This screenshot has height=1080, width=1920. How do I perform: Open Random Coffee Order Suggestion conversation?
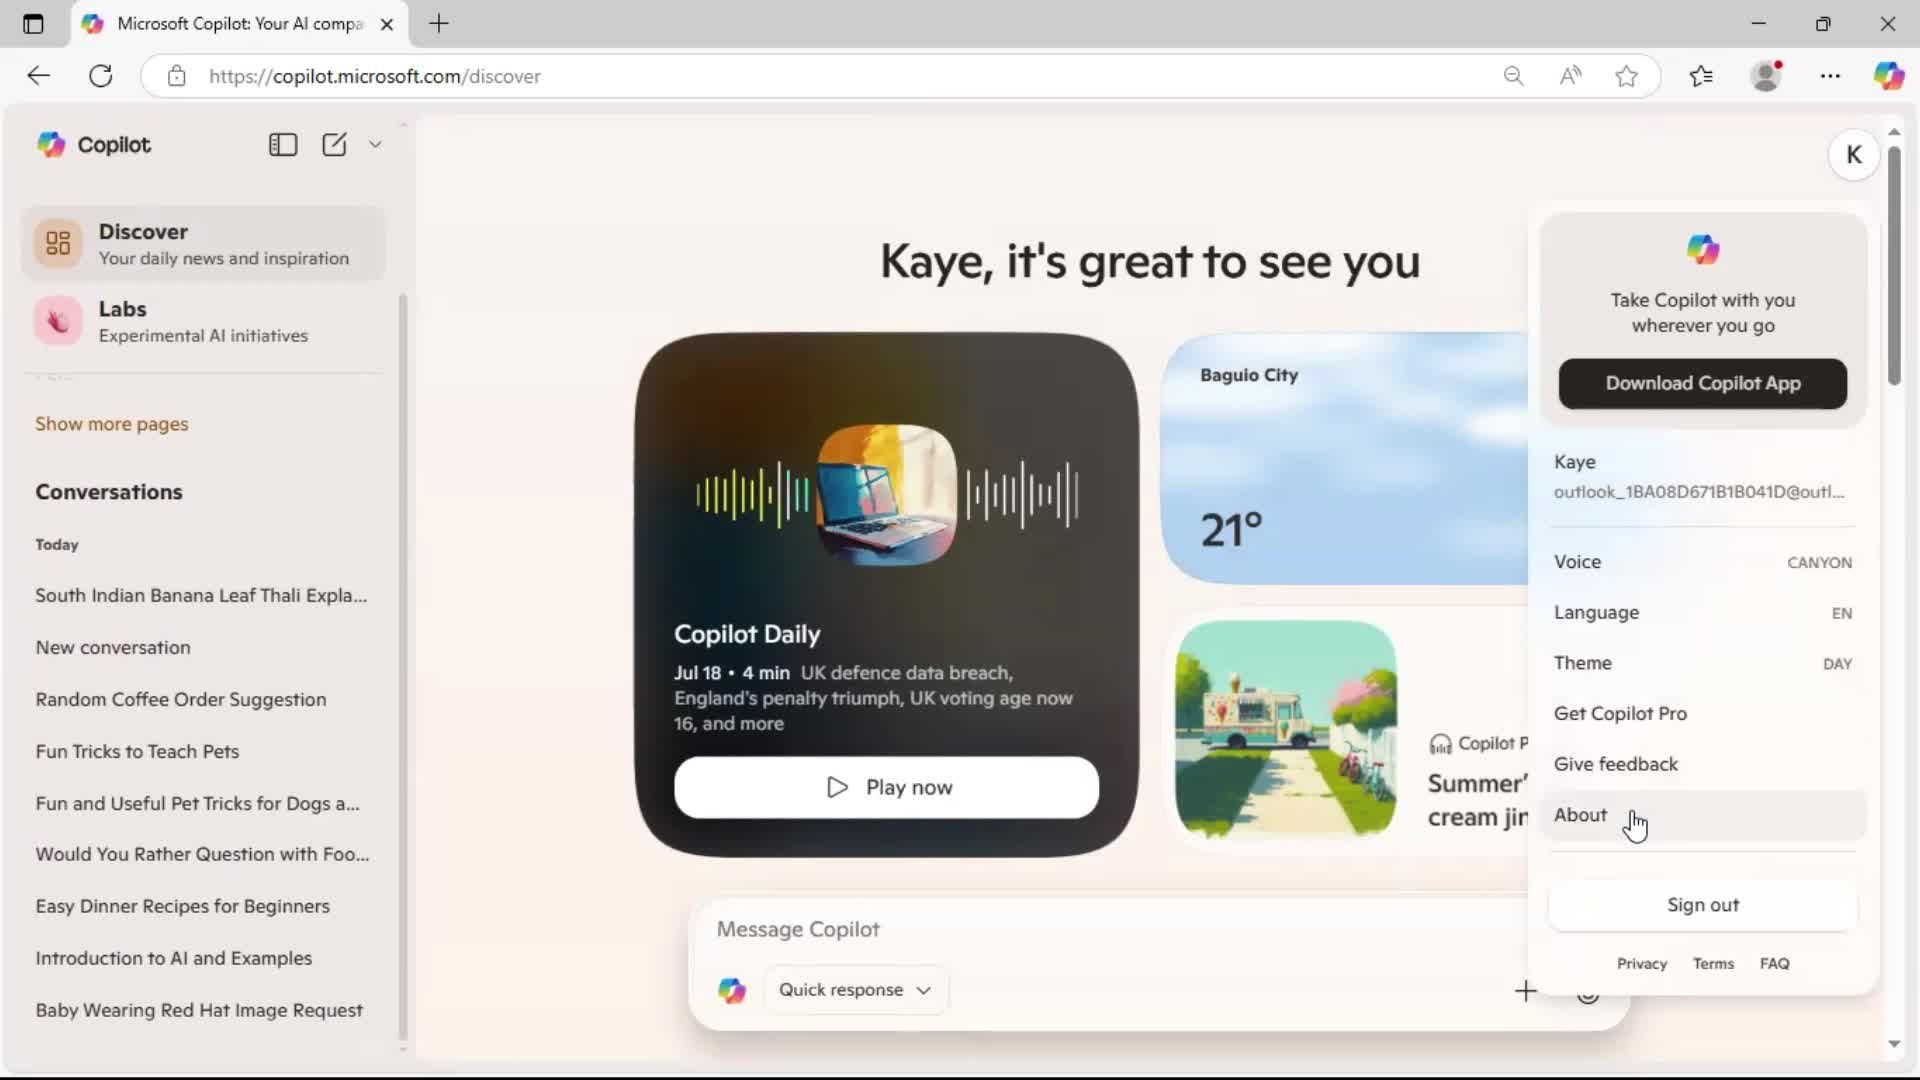tap(181, 699)
